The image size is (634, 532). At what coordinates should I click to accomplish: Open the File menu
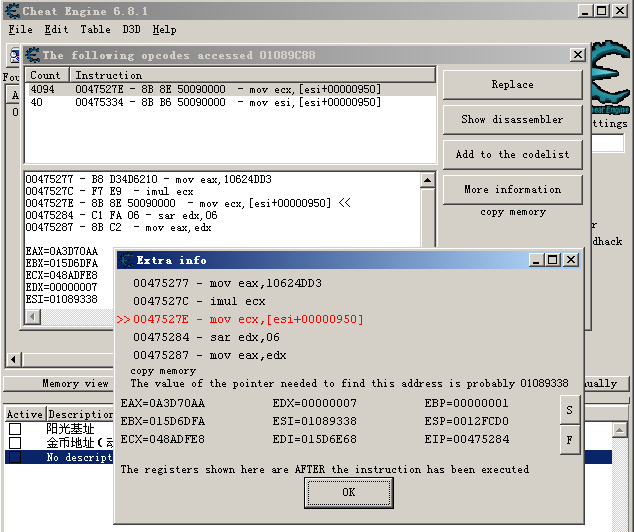tap(21, 30)
